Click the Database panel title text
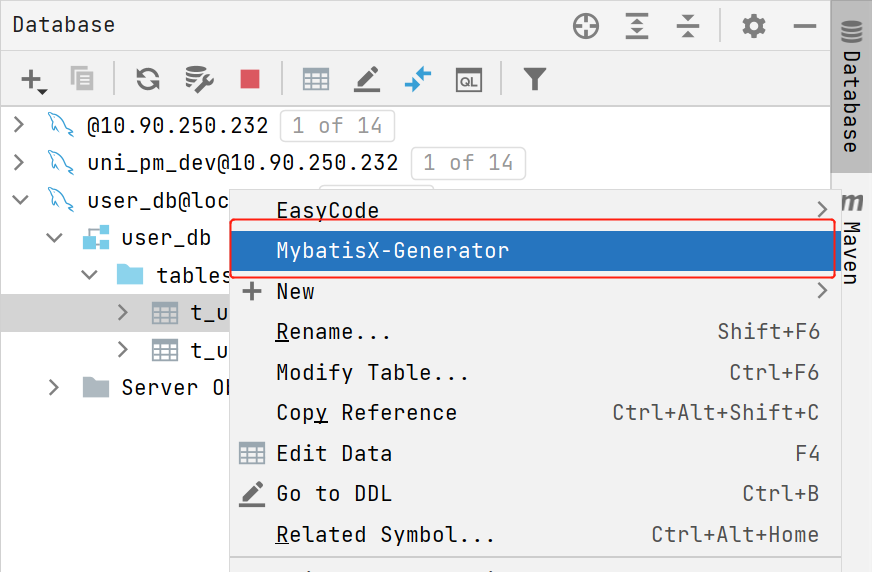This screenshot has width=872, height=572. point(64,25)
